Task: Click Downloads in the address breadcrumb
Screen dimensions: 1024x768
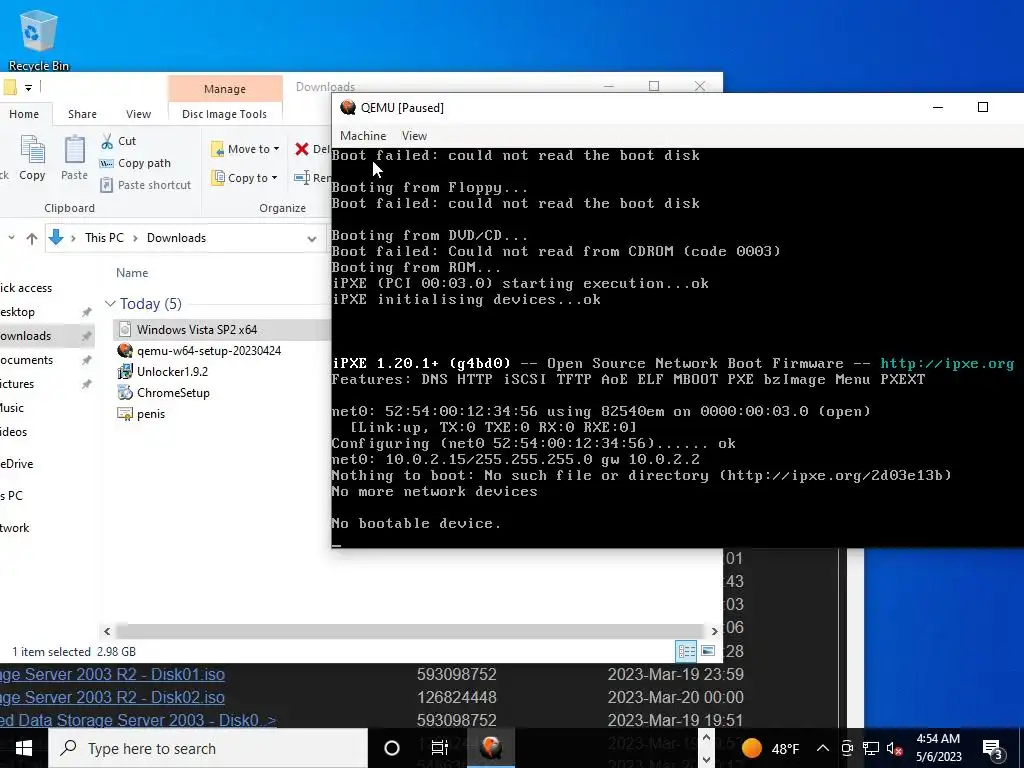Action: tap(176, 238)
